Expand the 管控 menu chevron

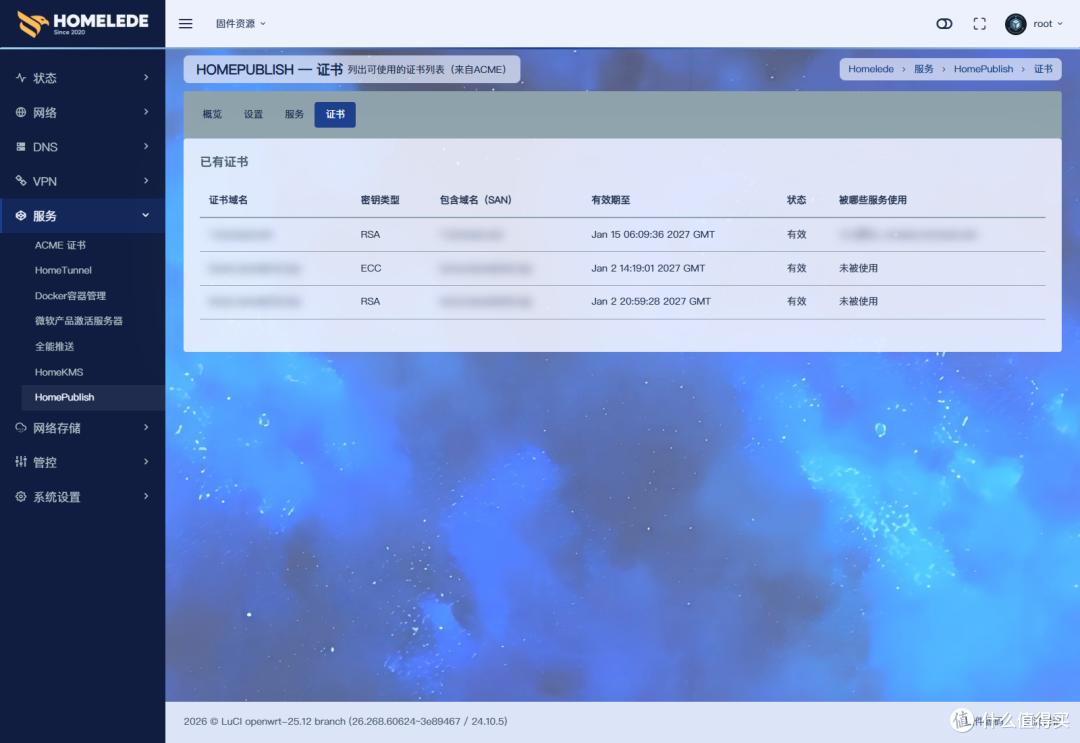click(x=146, y=461)
